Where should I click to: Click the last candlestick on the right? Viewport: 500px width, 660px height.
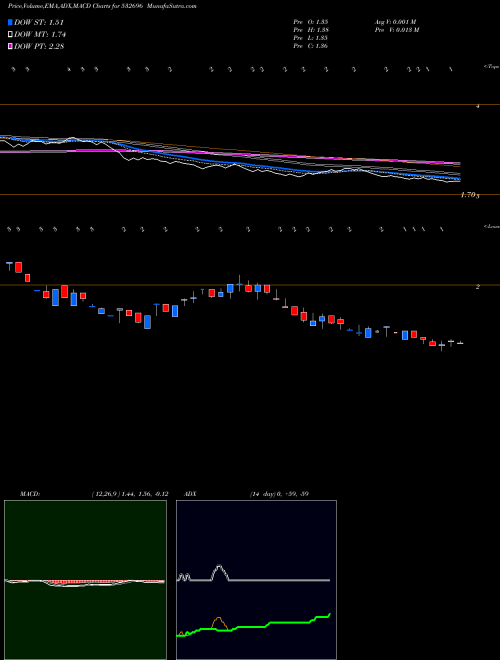(460, 343)
